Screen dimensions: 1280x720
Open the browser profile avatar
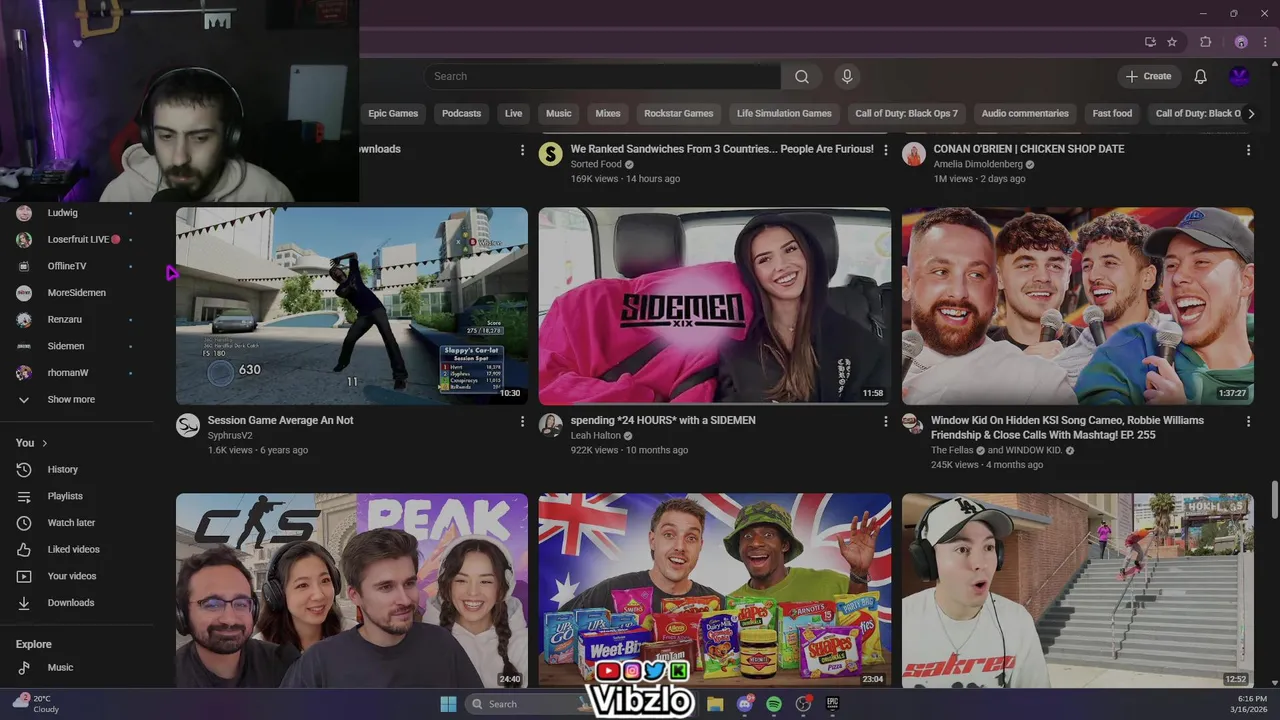1241,42
